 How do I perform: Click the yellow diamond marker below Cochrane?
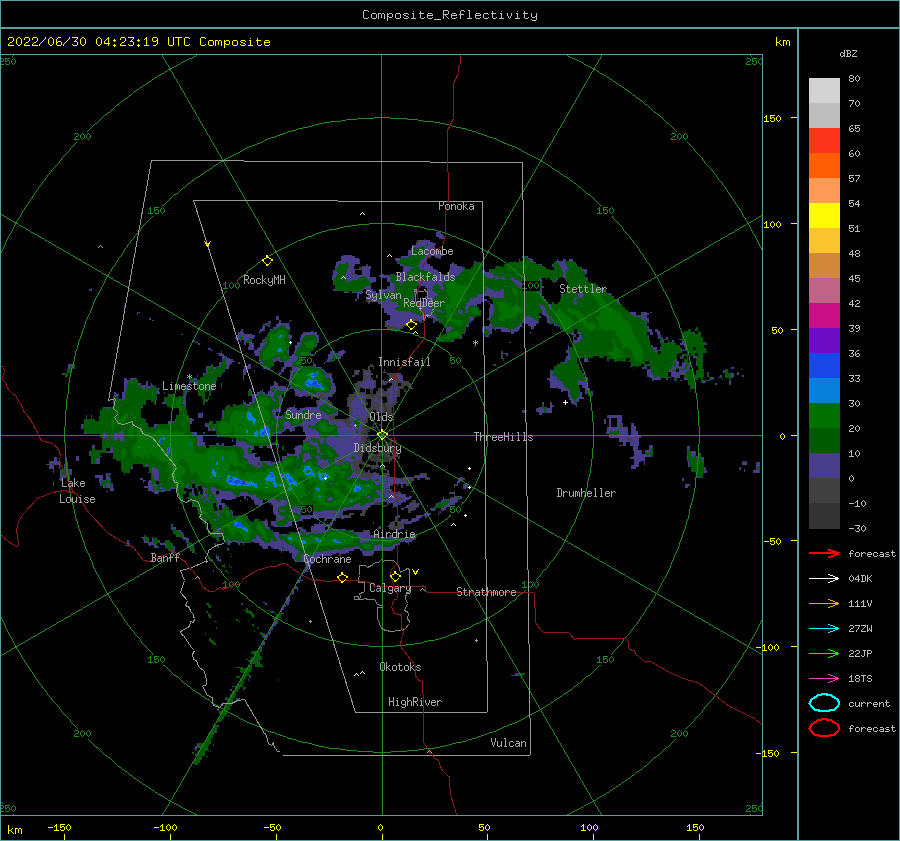(342, 577)
